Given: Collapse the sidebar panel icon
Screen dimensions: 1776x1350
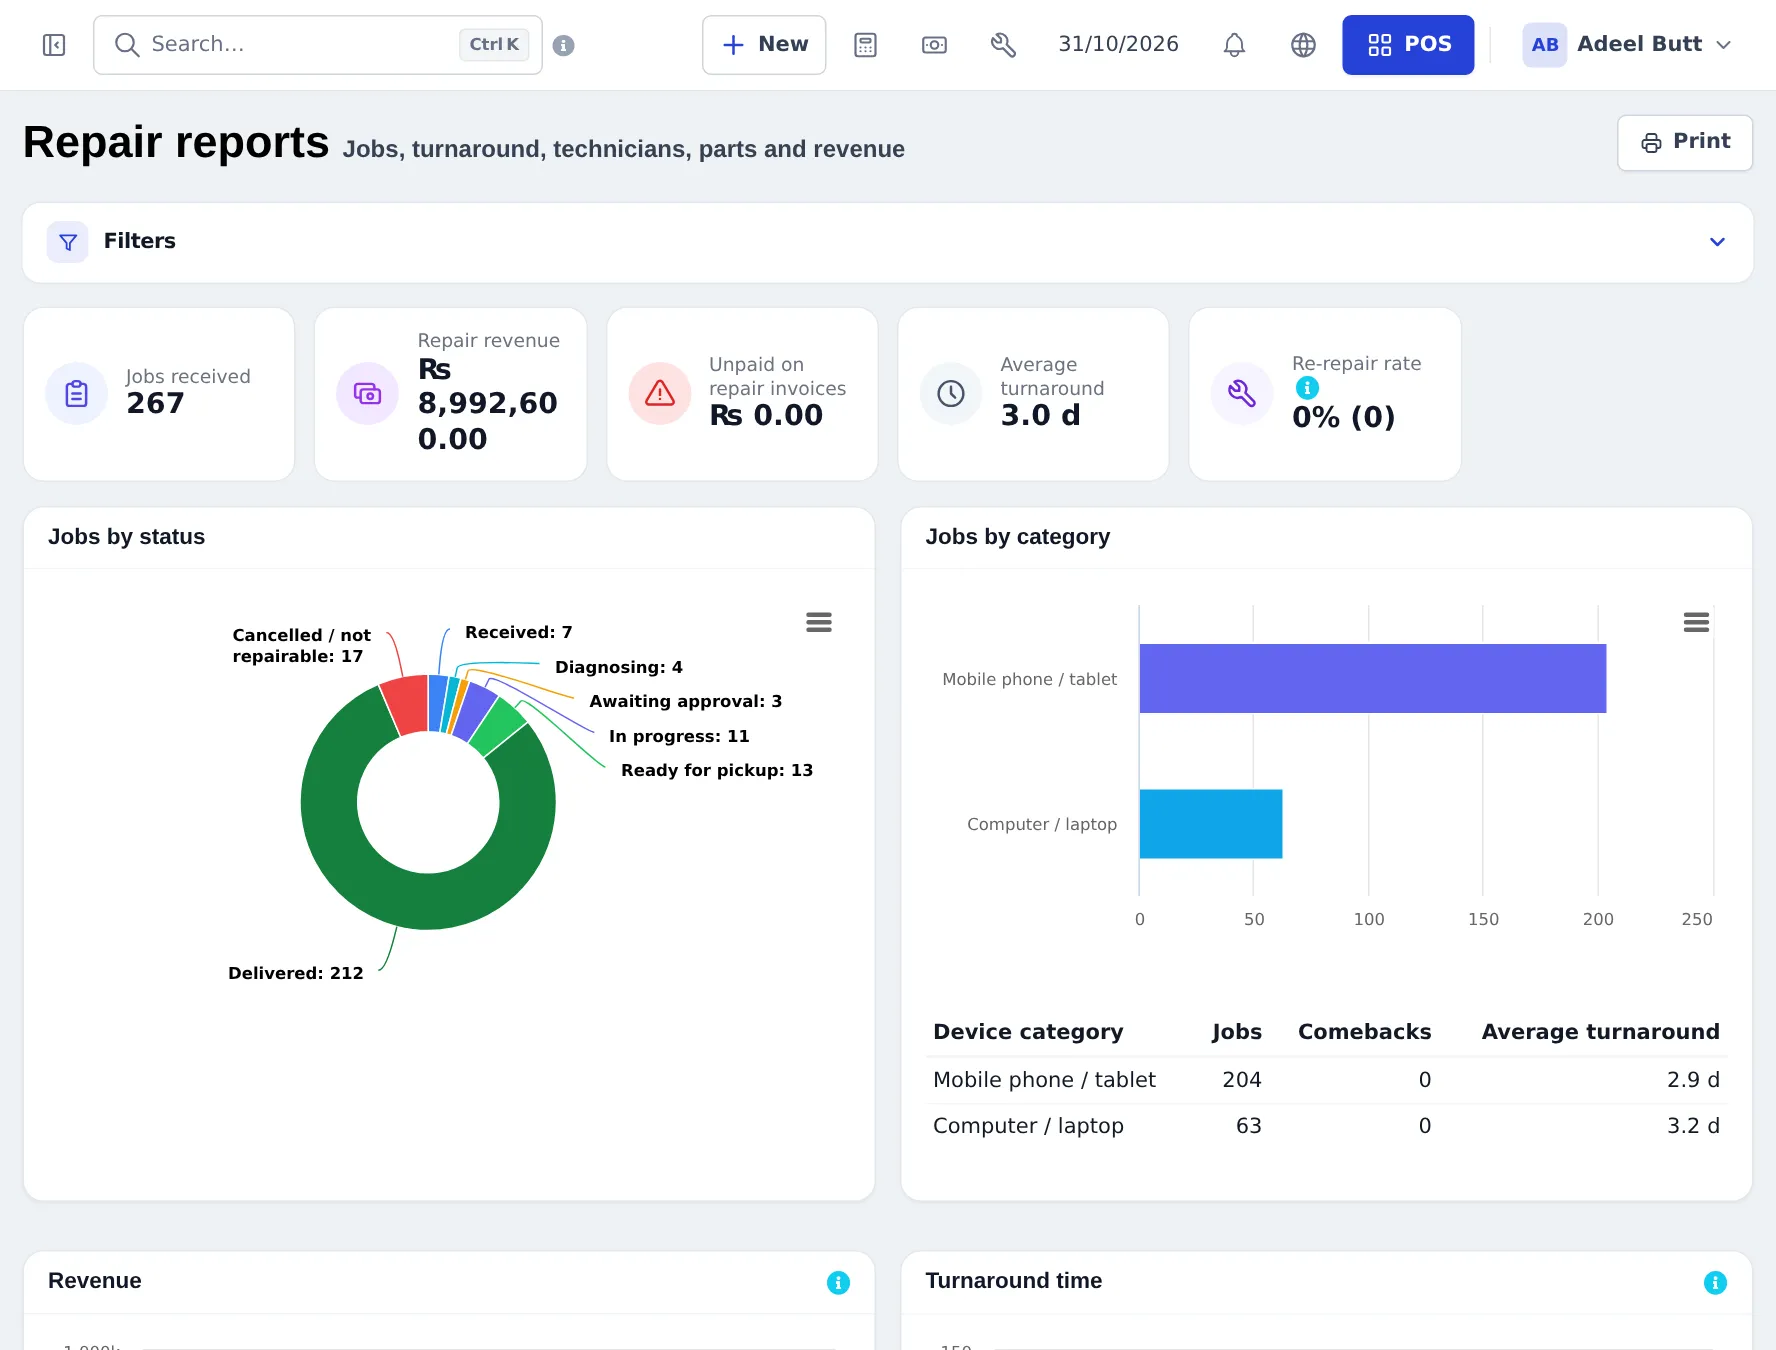Looking at the screenshot, I should point(54,45).
